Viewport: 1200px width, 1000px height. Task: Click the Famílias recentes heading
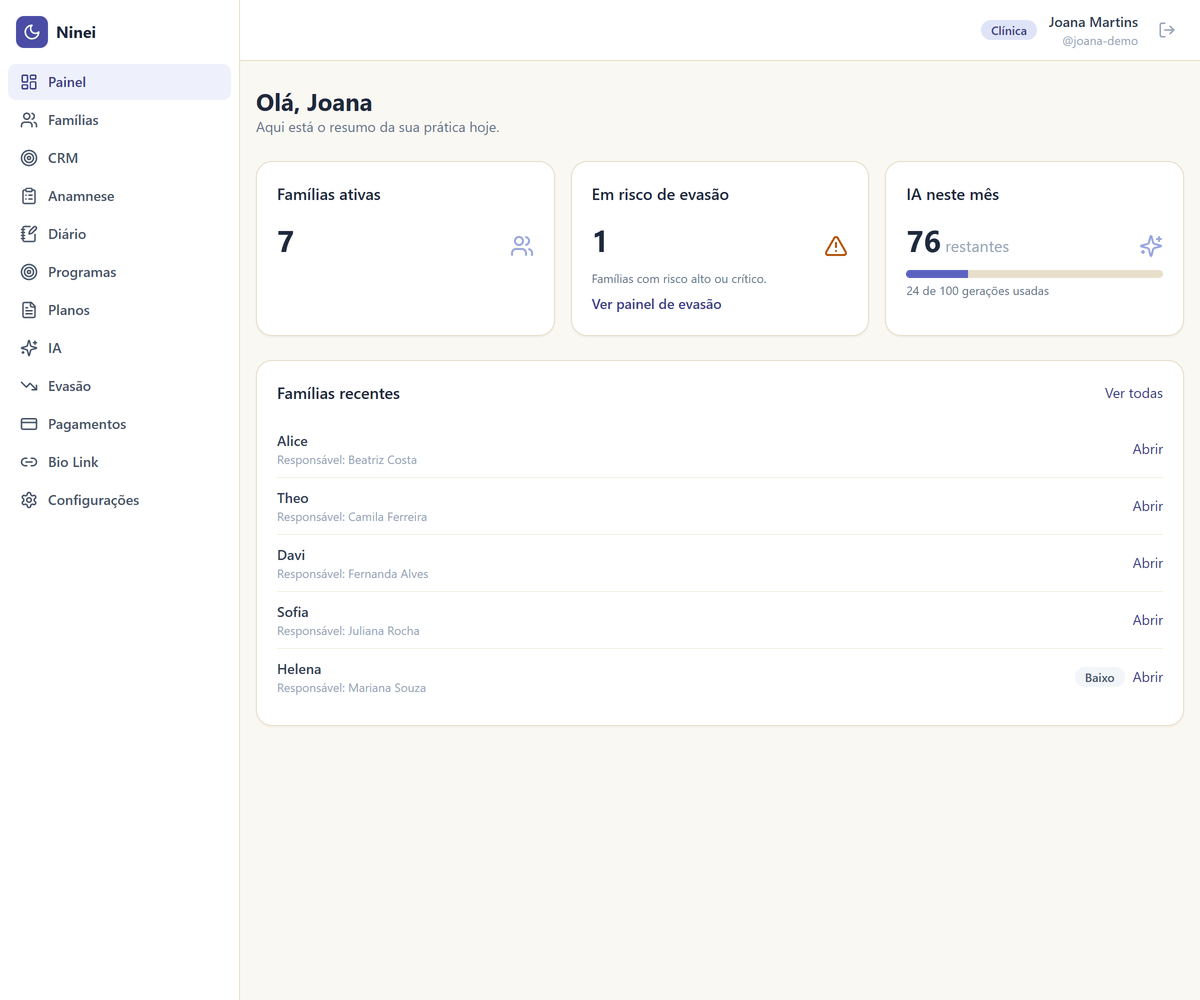coord(338,393)
